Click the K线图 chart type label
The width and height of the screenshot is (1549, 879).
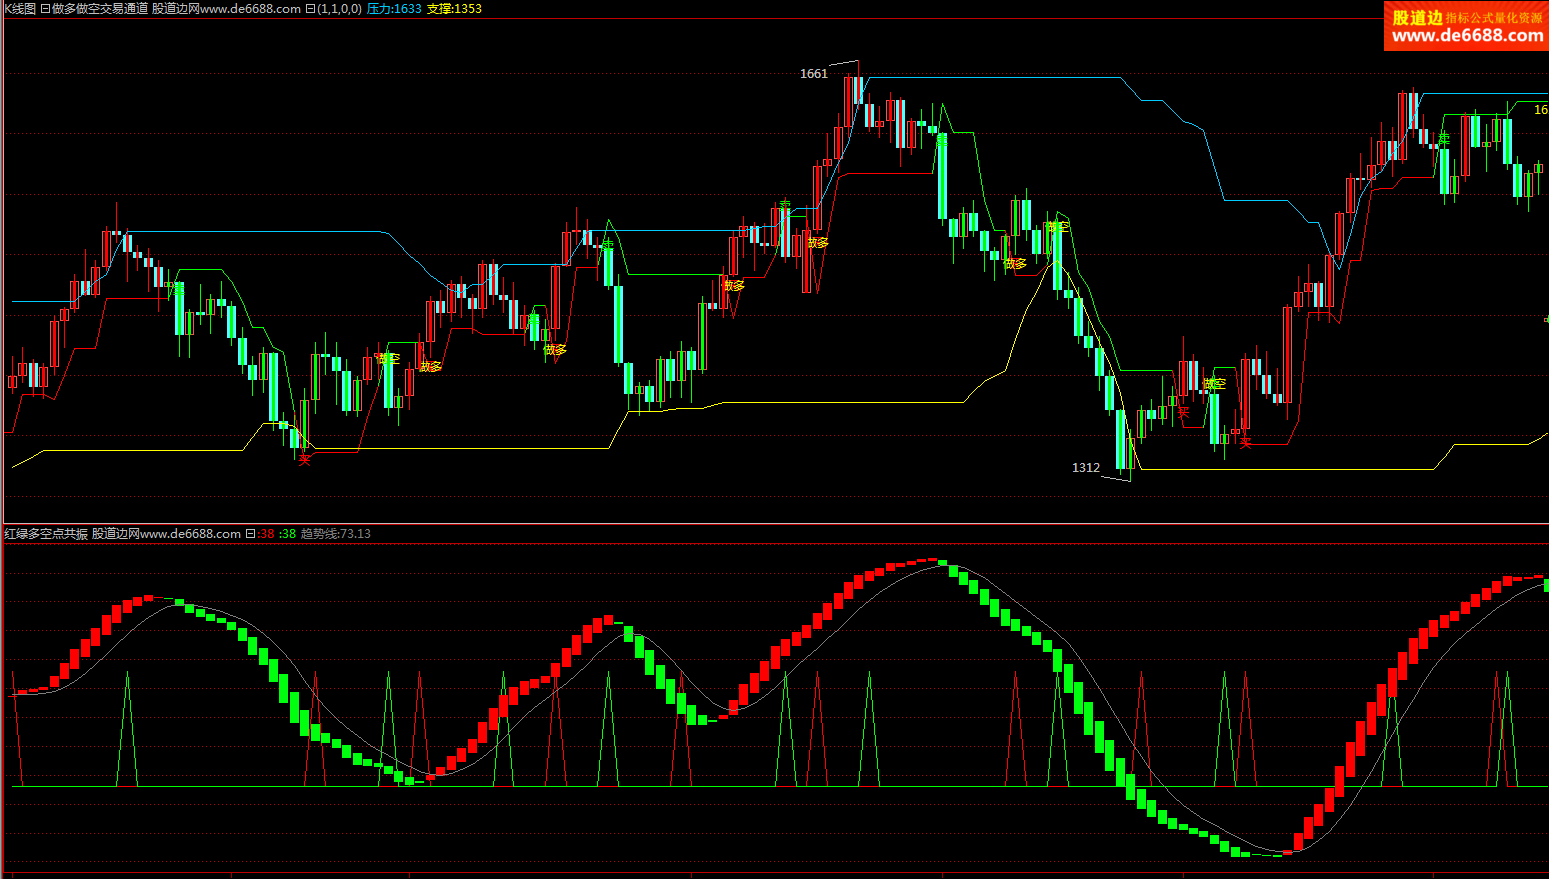19,9
